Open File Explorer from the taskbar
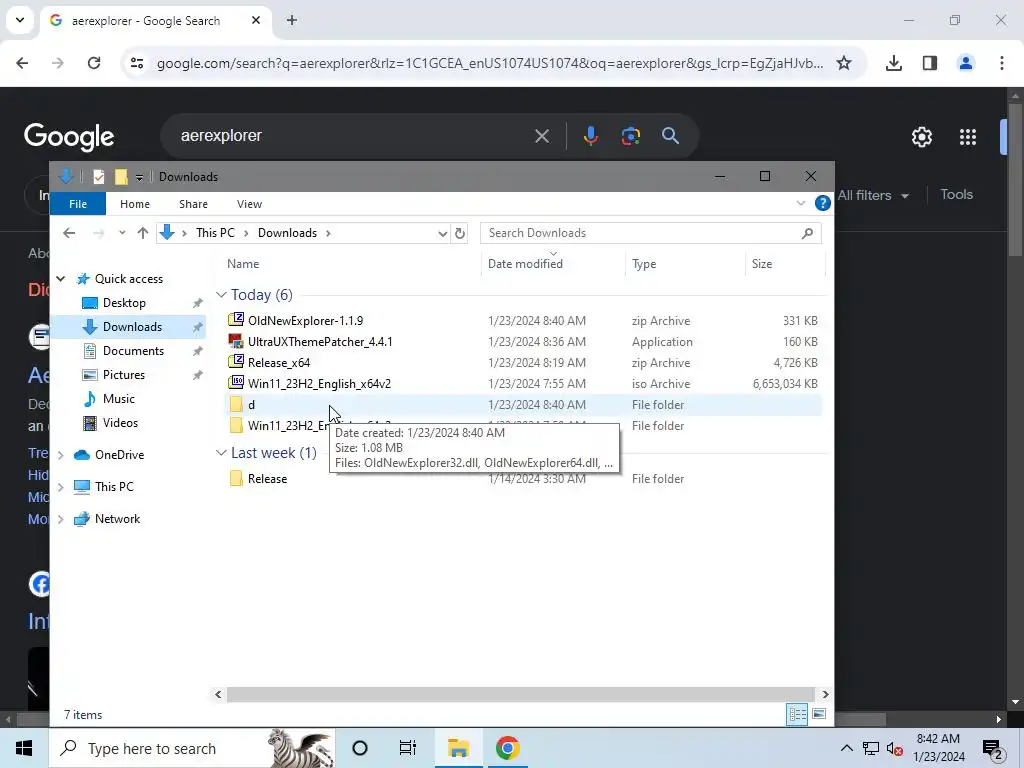Screen dimensions: 1024x768 point(458,748)
